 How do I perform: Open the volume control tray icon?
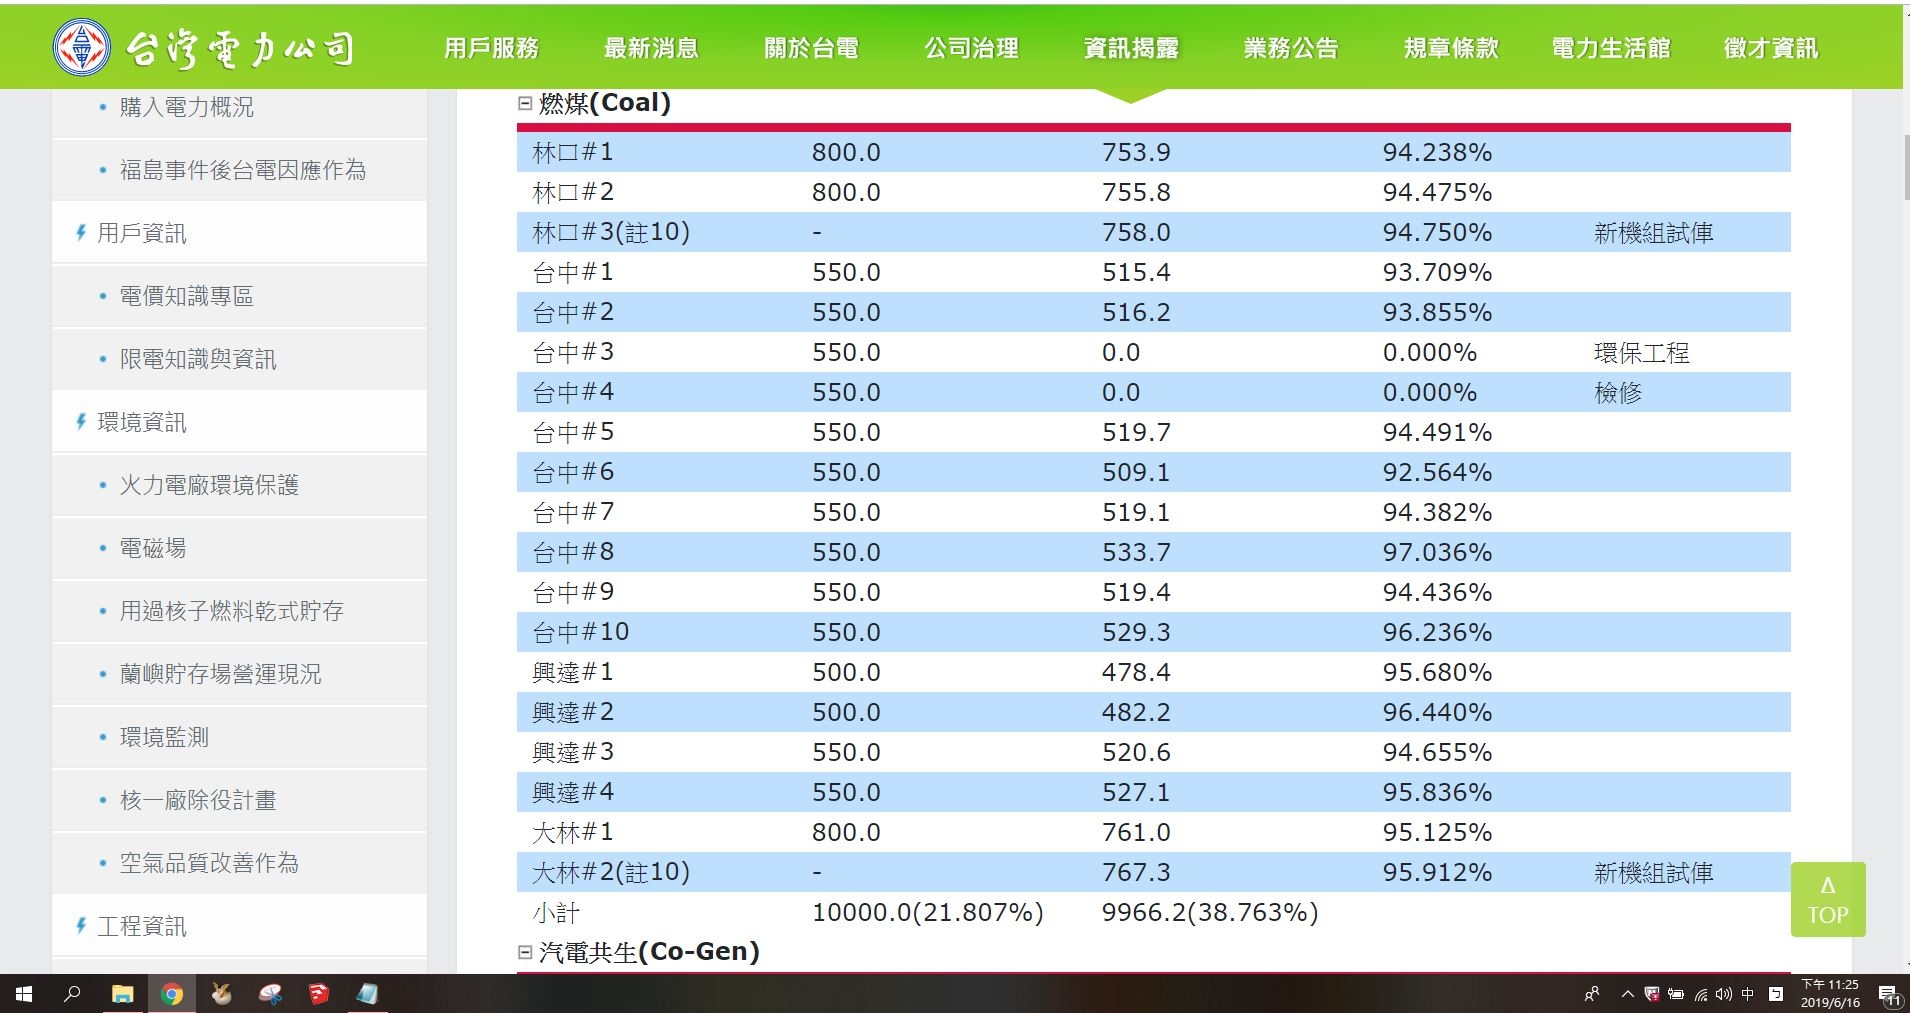click(1723, 994)
